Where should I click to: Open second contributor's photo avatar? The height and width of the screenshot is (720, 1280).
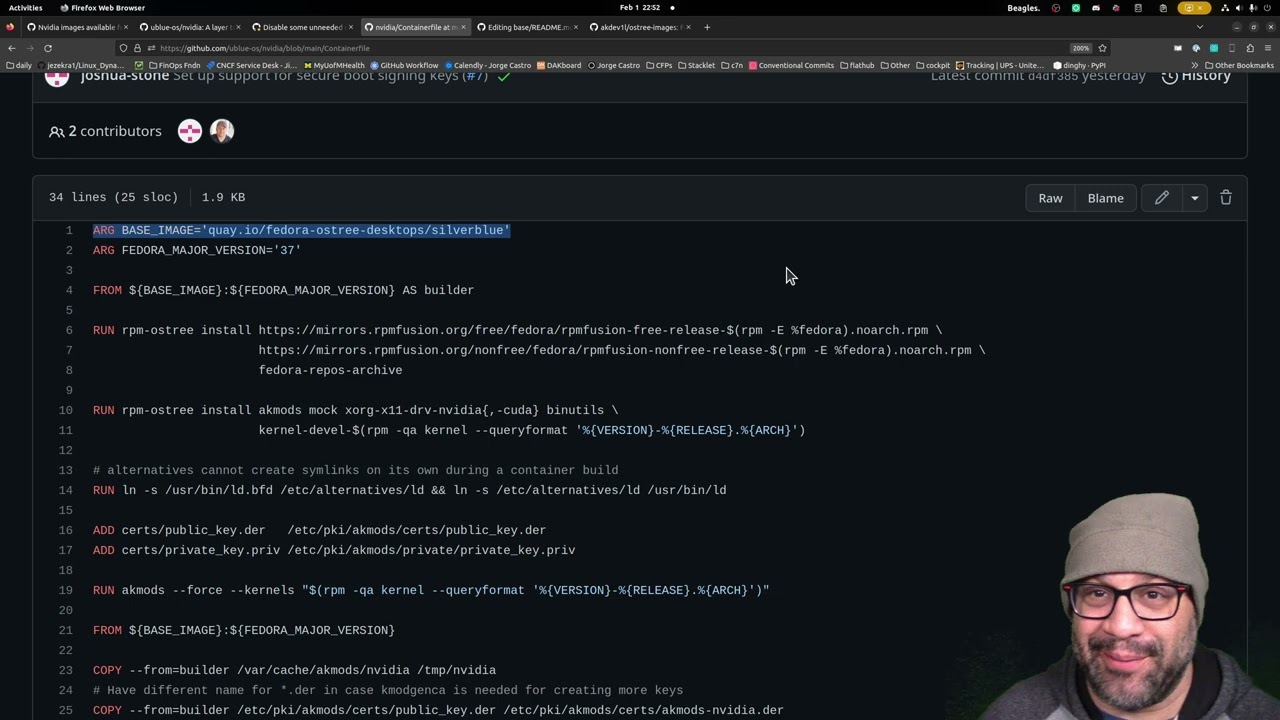222,131
